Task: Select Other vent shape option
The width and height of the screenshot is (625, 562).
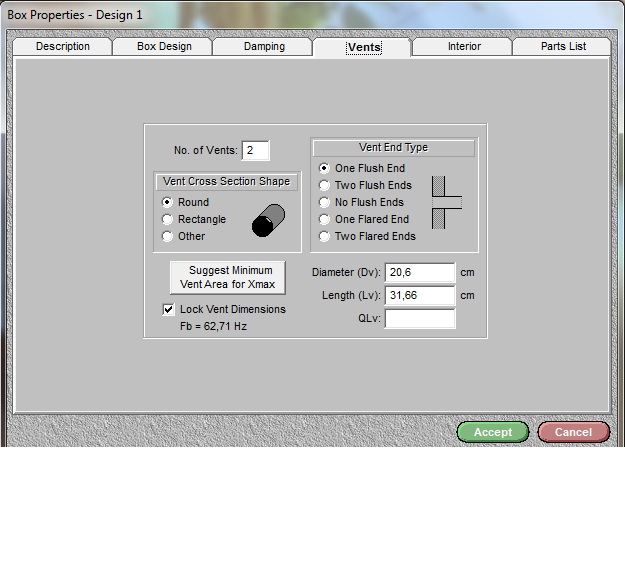Action: click(183, 236)
